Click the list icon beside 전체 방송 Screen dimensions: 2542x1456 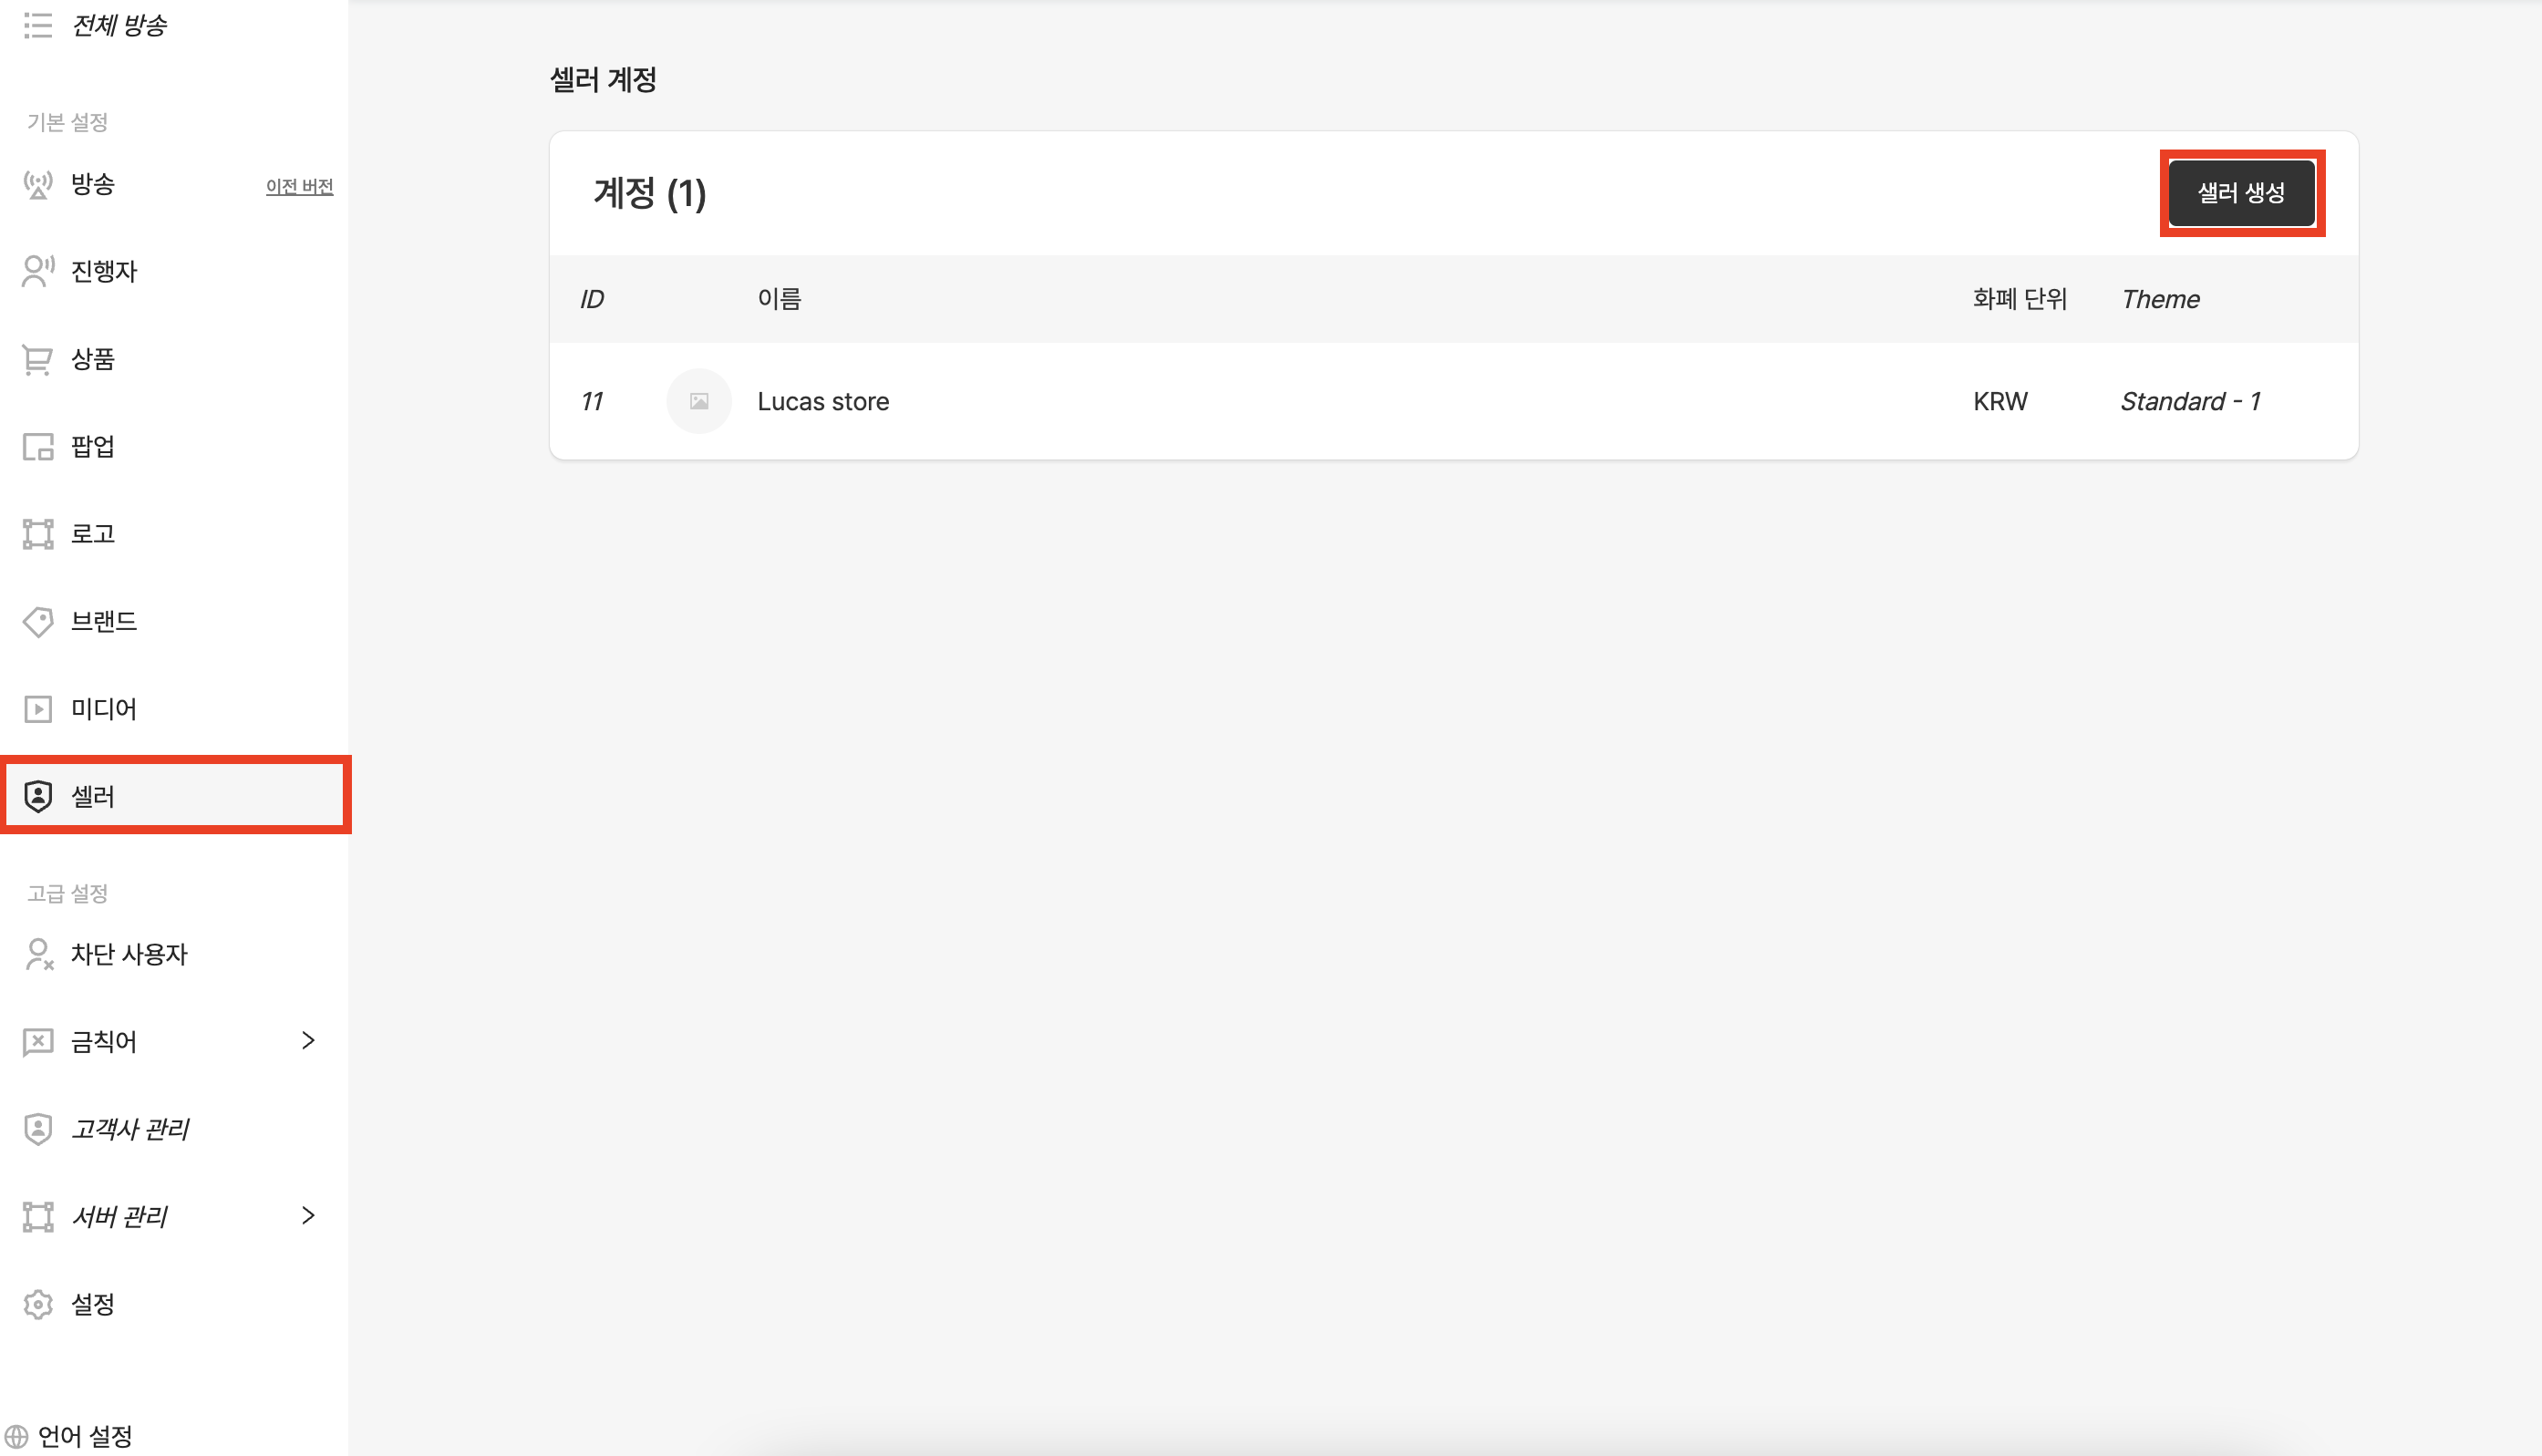coord(38,25)
